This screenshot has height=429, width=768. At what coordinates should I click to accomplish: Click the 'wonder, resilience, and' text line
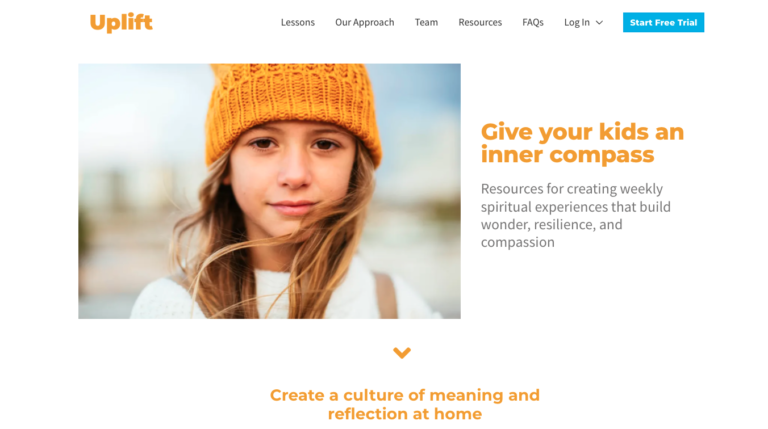(x=552, y=225)
